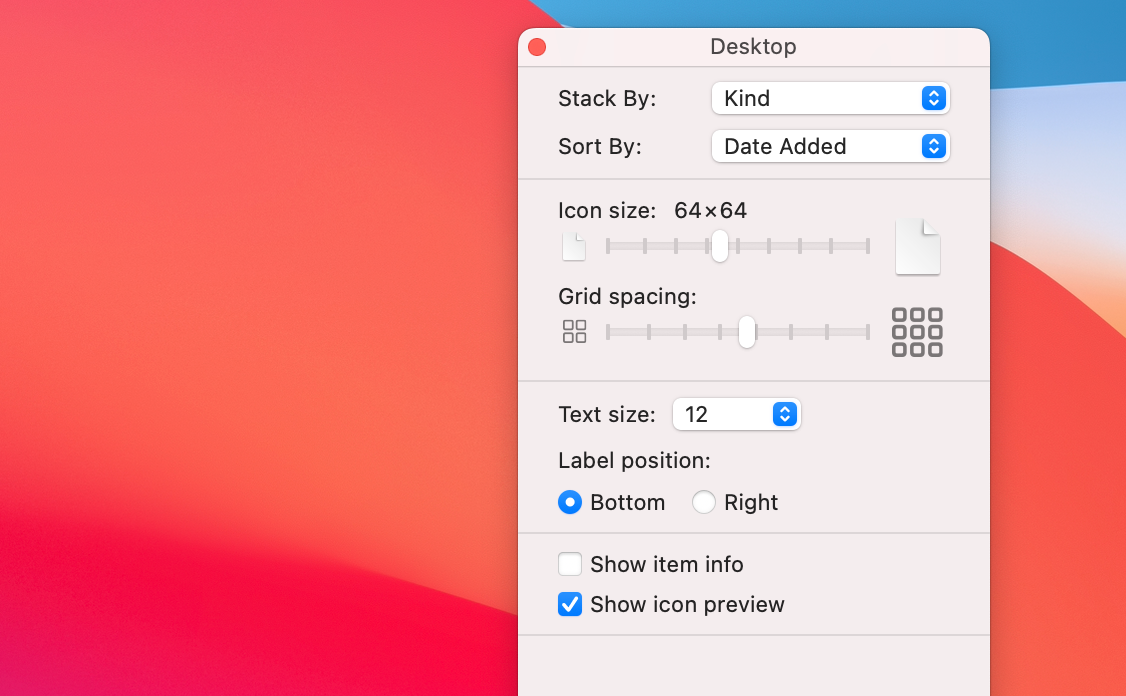1126x696 pixels.
Task: Click the Desktop window title
Action: (x=753, y=47)
